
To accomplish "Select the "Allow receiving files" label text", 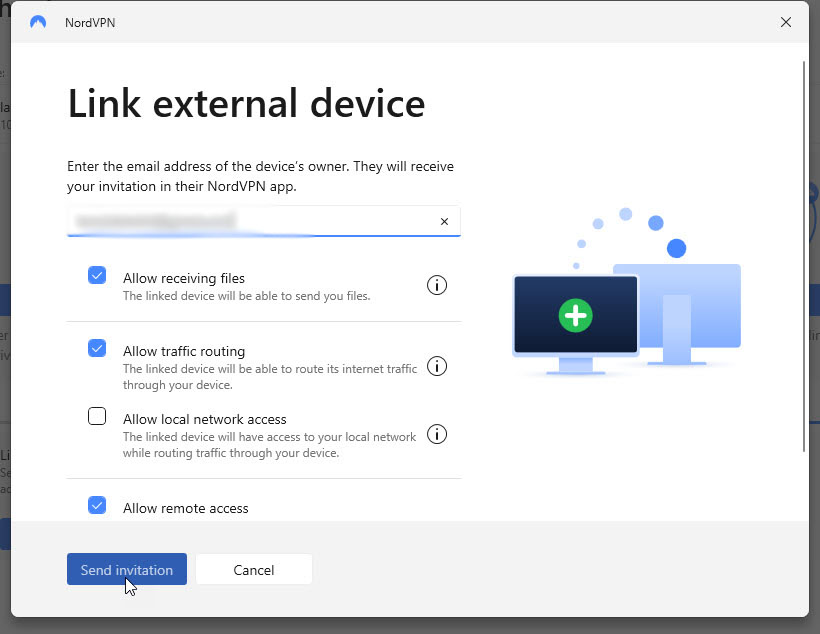I will click(x=184, y=278).
